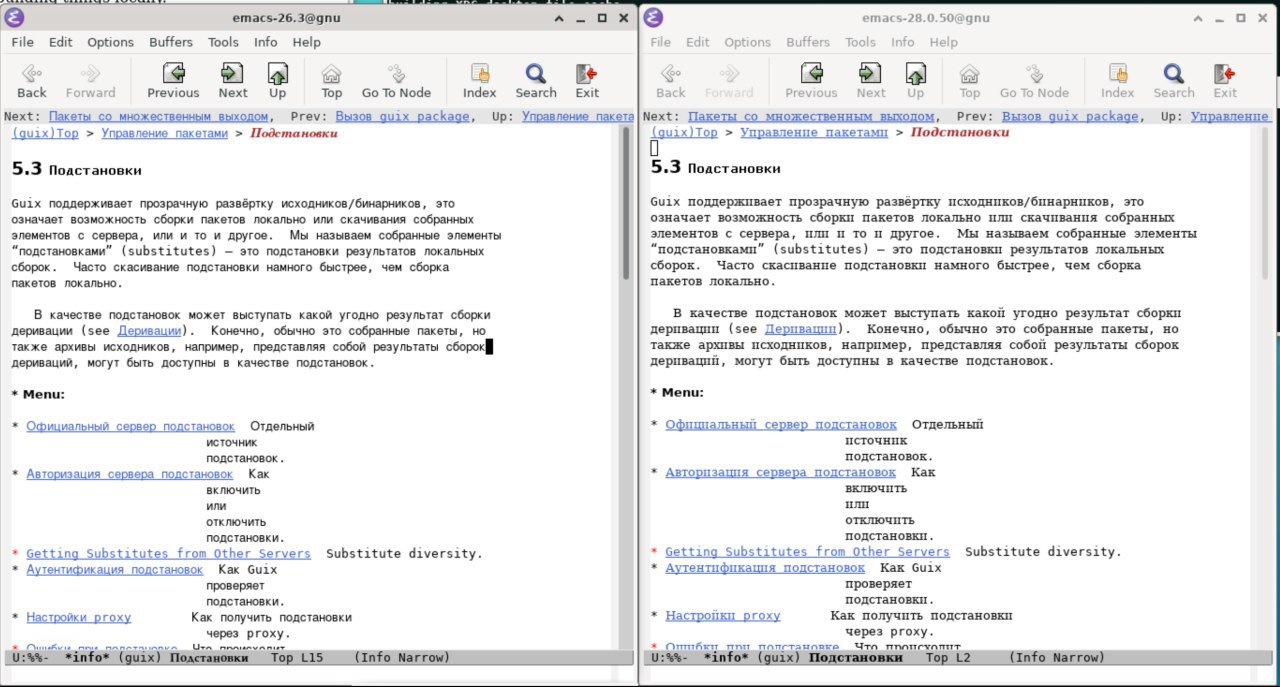Open Help menu in emacs-26.3
The image size is (1280, 687).
(306, 42)
